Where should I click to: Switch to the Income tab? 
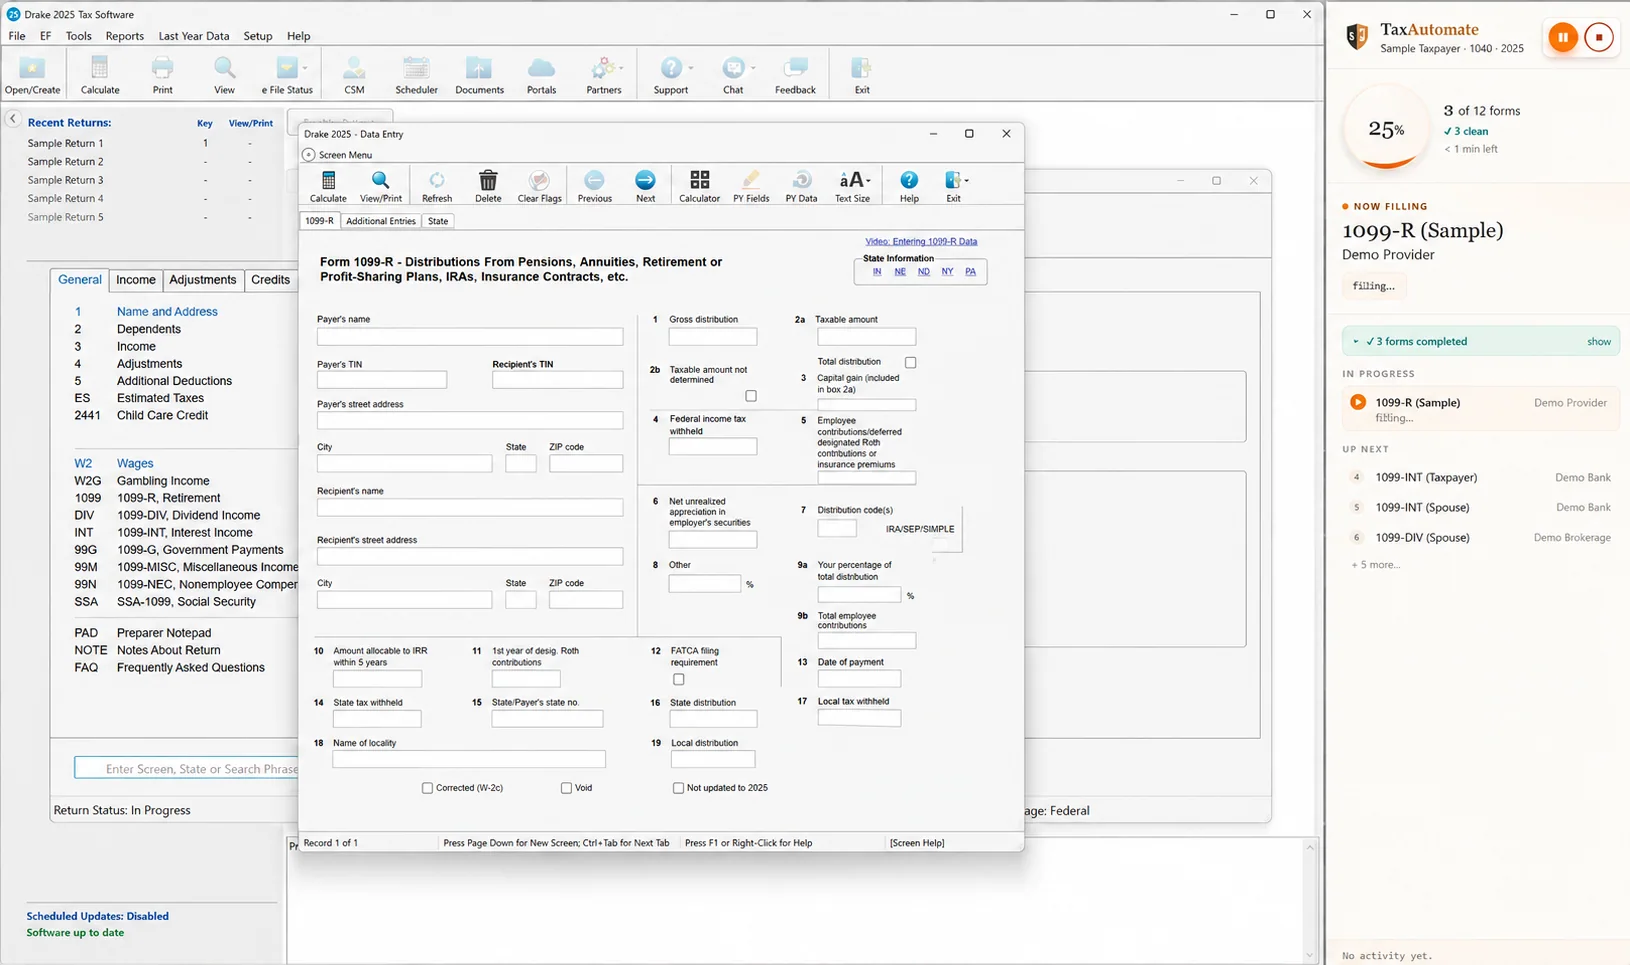coord(136,280)
